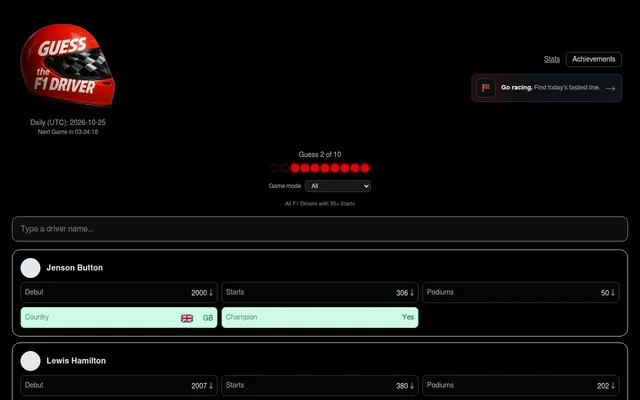Viewport: 640px width, 400px height.
Task: Click the green Country GB cell
Action: point(119,318)
